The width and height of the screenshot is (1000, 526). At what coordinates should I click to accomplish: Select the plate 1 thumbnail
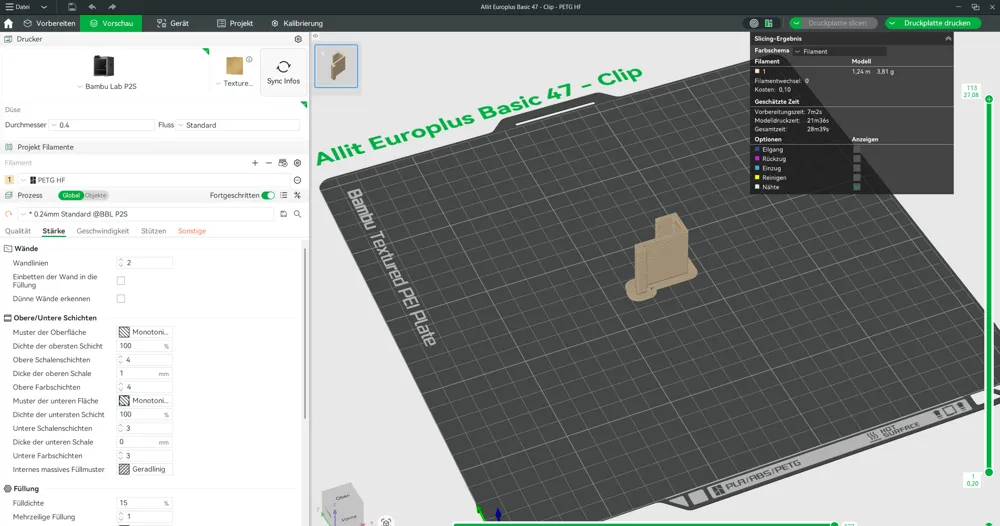336,66
